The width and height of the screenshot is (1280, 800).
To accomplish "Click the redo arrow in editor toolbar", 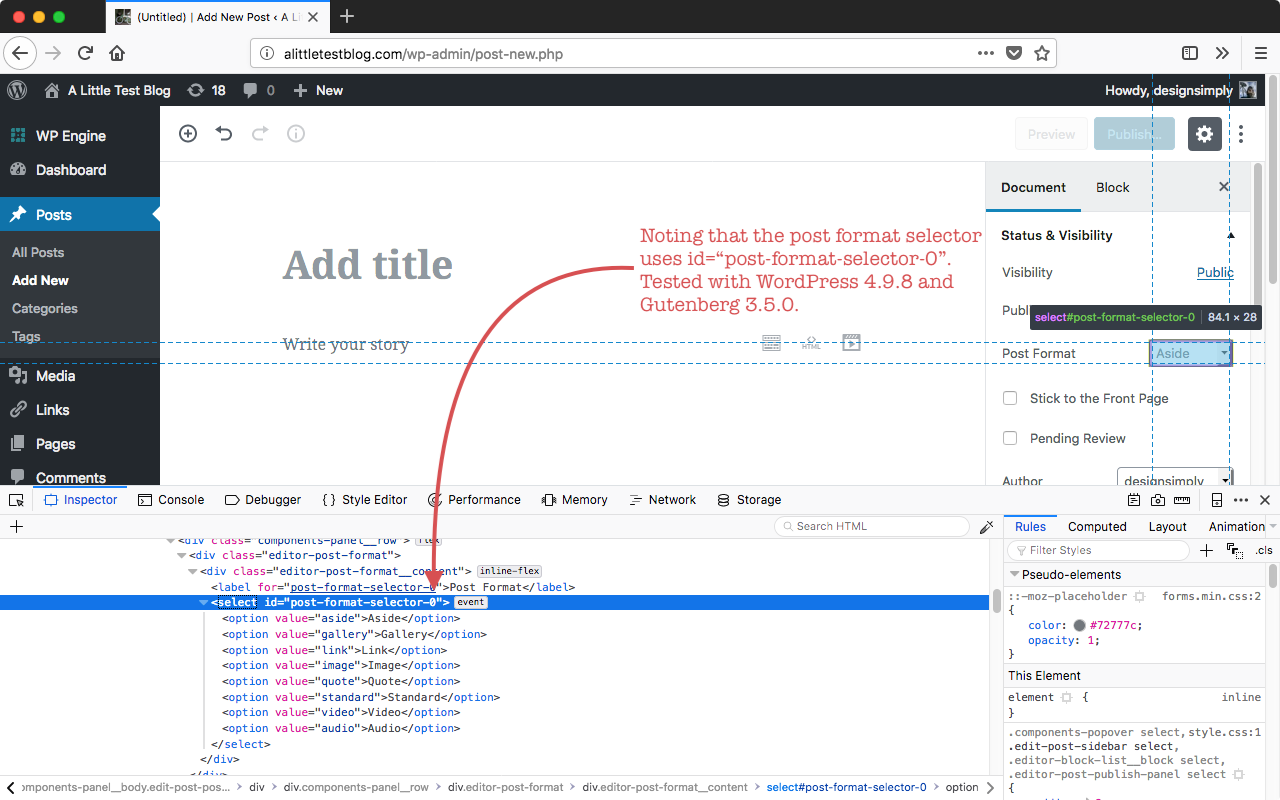I will coord(260,134).
